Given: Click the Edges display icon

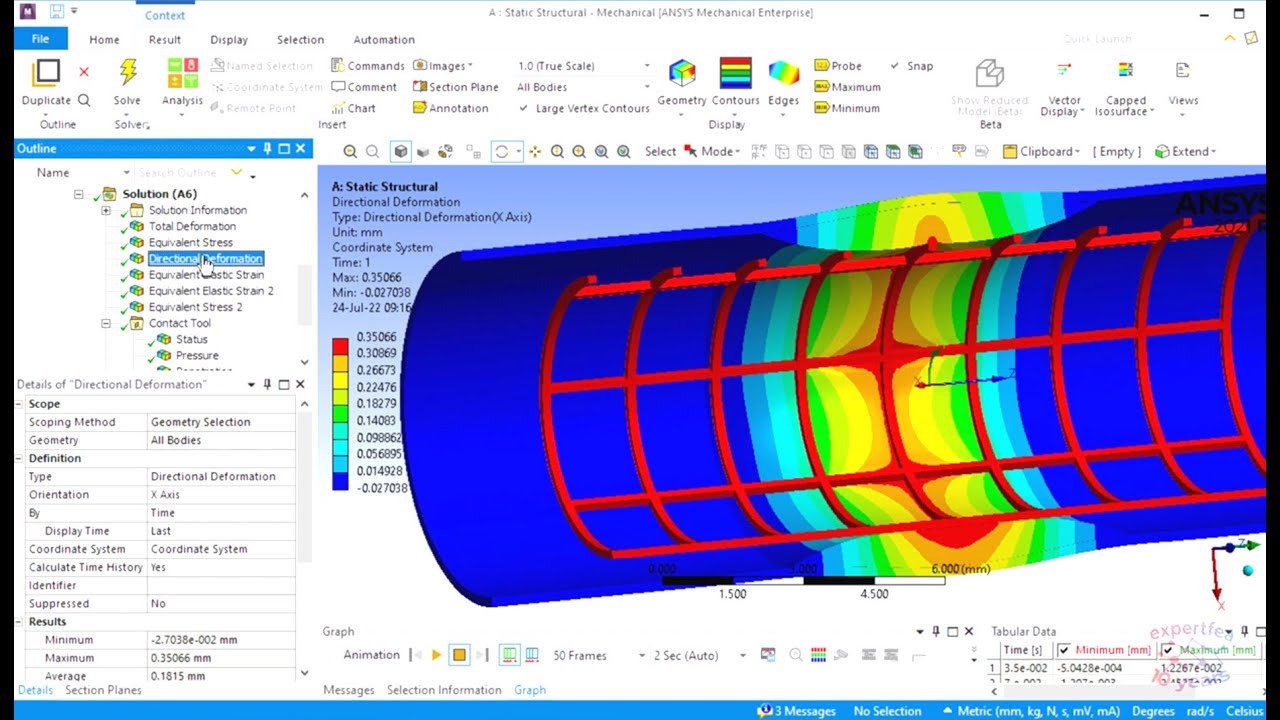Looking at the screenshot, I should click(x=783, y=73).
